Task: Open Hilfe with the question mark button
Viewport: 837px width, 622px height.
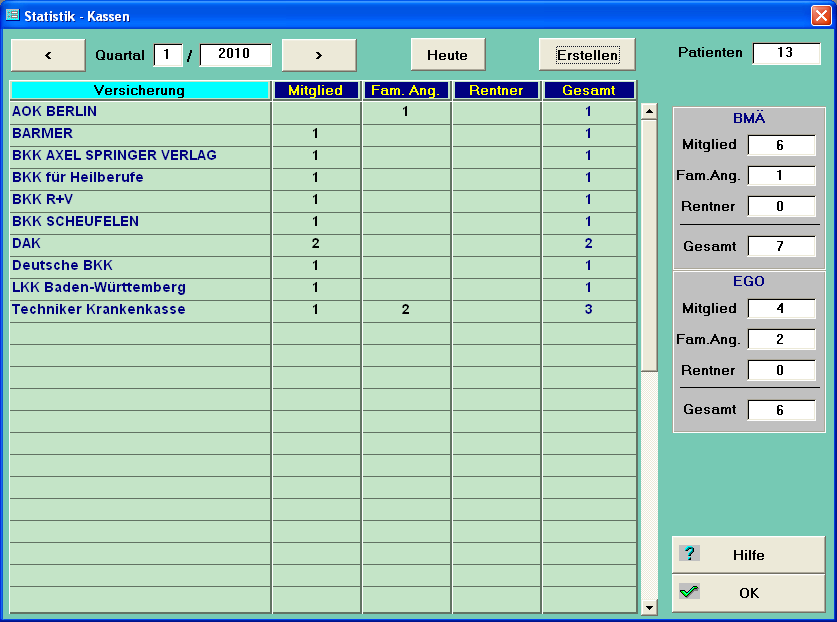Action: tap(748, 555)
